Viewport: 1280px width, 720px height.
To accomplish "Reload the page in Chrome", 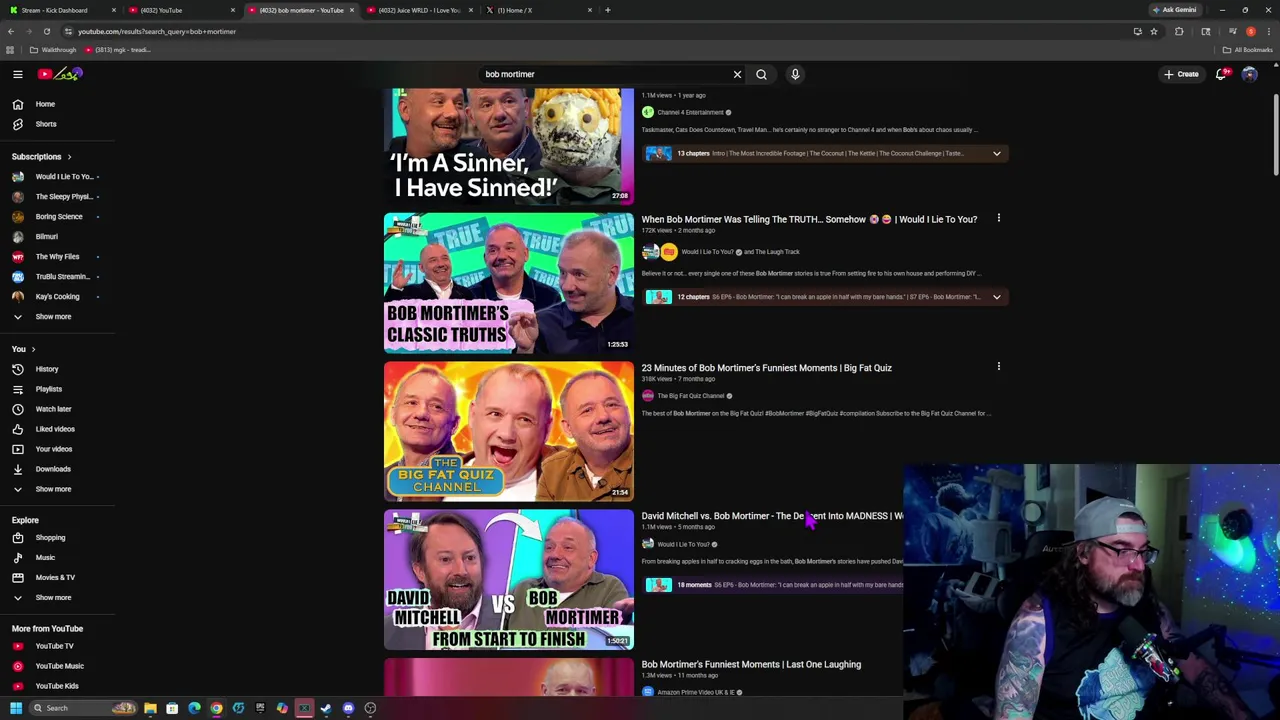I will 46,31.
